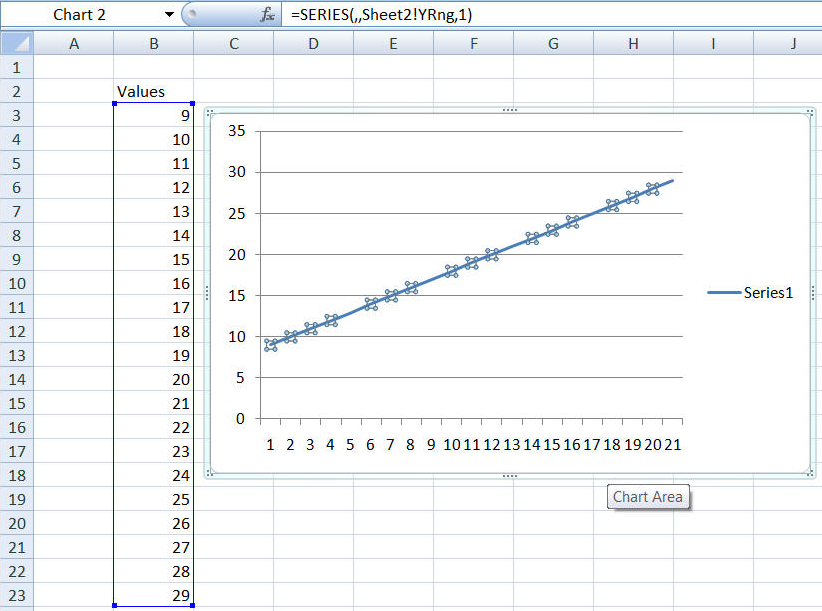Image resolution: width=822 pixels, height=611 pixels.
Task: Select the row 12 header
Action: tap(17, 331)
